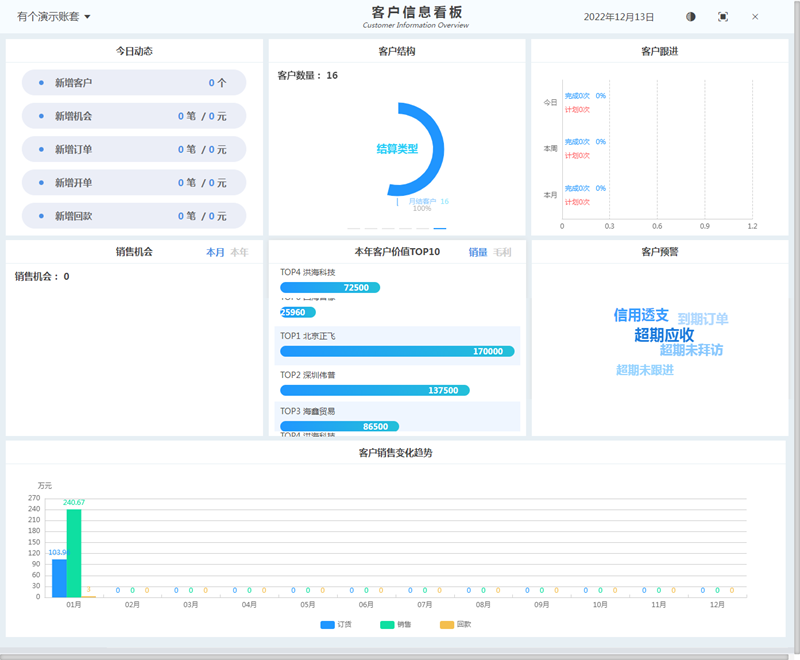Image resolution: width=800 pixels, height=660 pixels.
Task: Open the 新增订单 row in today's activity
Action: (x=134, y=149)
